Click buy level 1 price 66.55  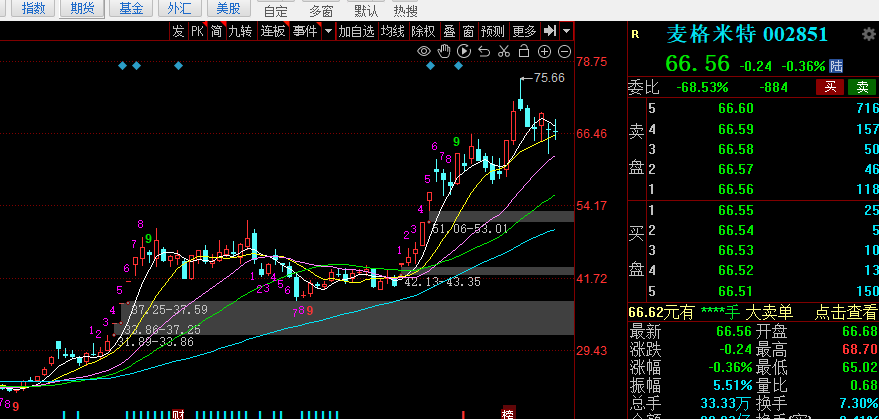(736, 211)
